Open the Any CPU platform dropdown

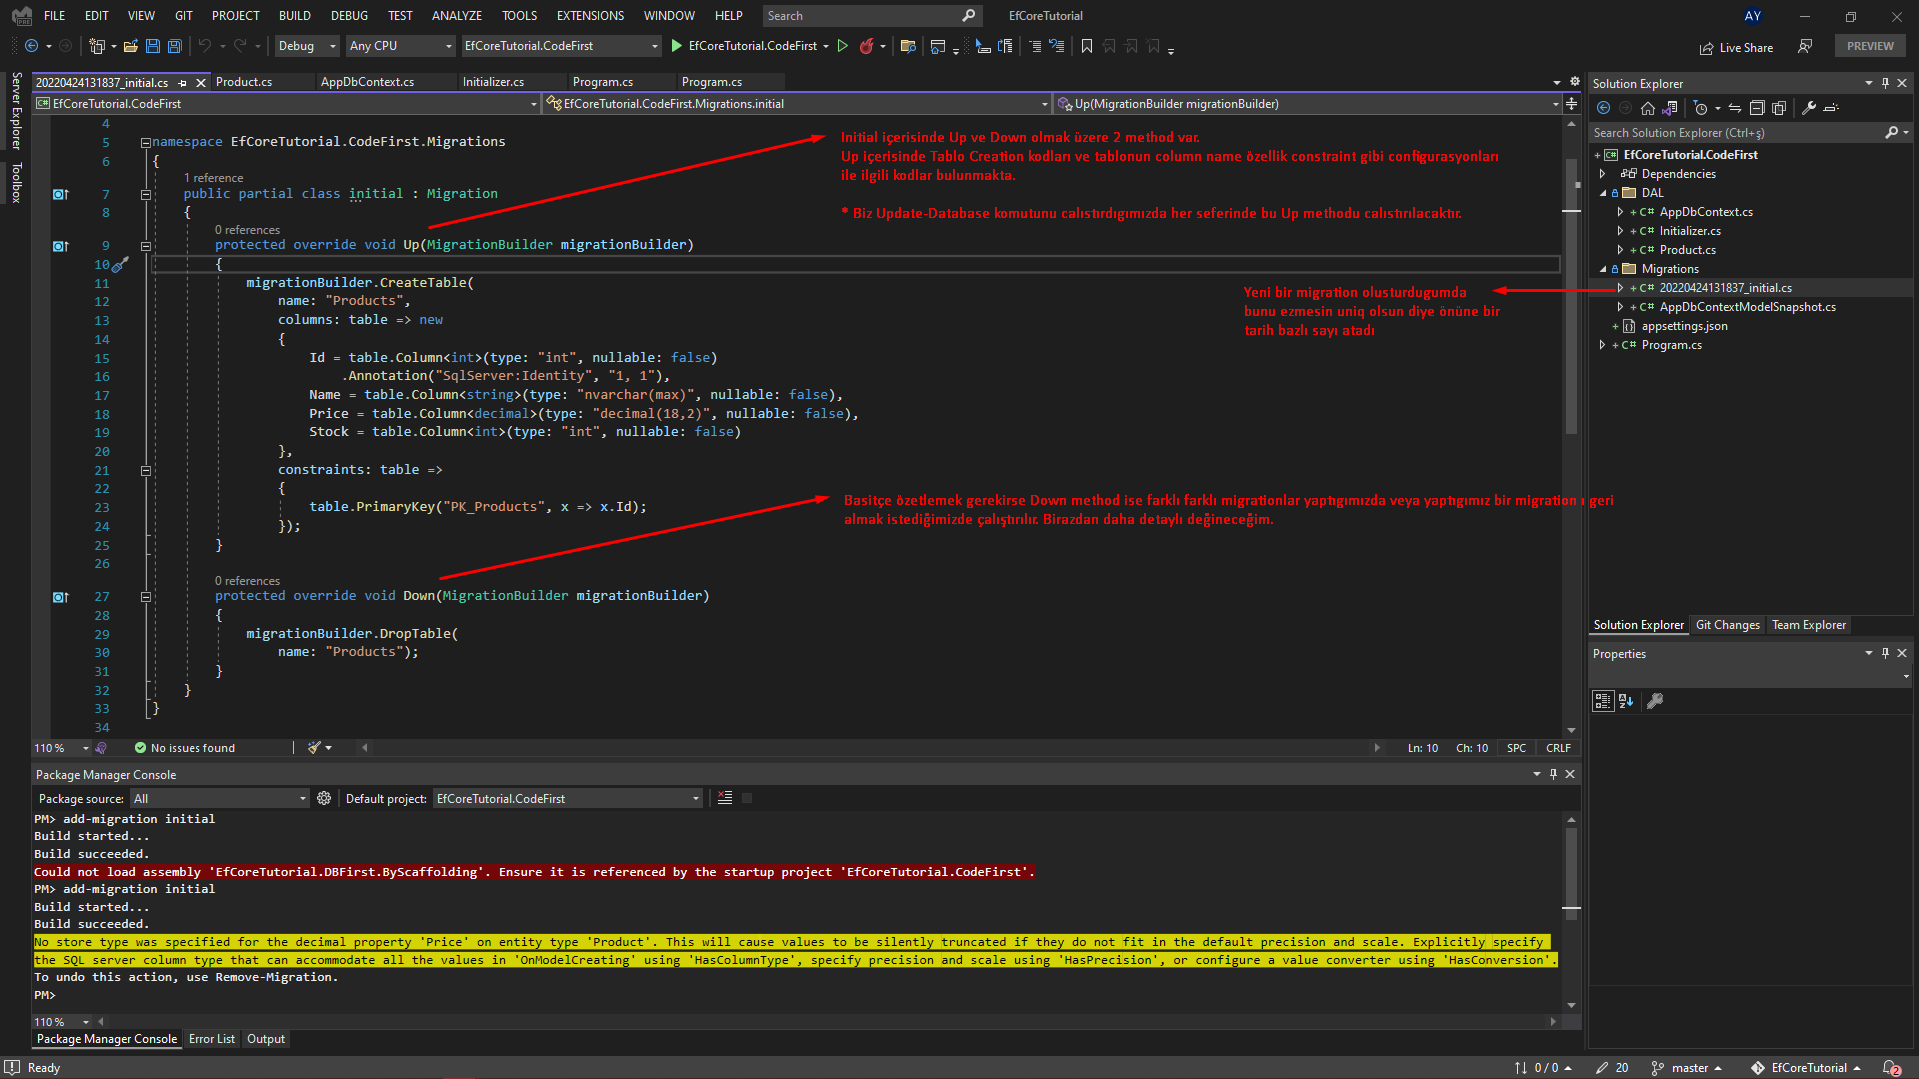(447, 46)
